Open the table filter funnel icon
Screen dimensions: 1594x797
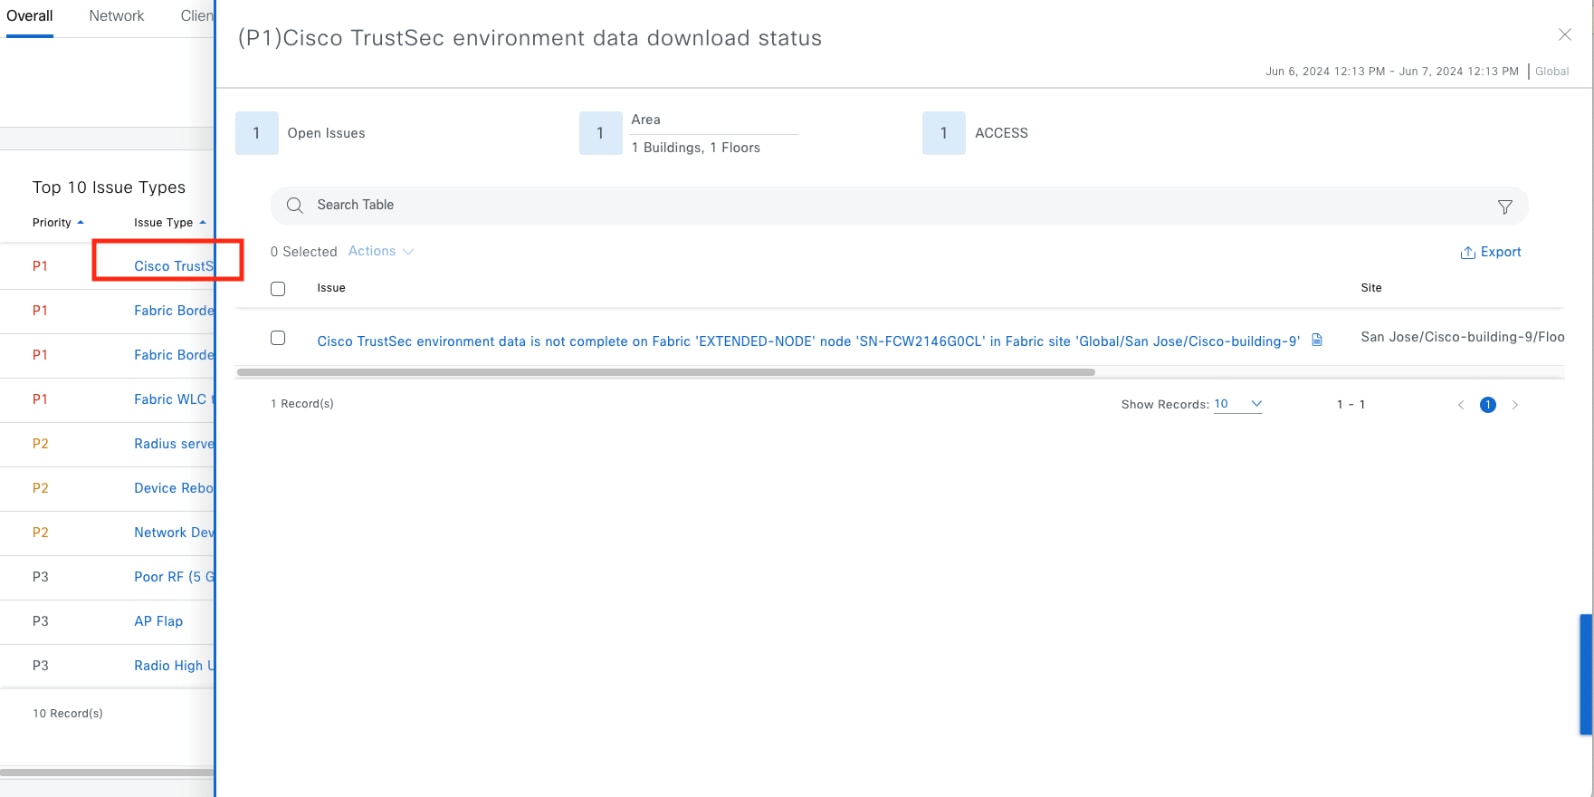click(1504, 207)
